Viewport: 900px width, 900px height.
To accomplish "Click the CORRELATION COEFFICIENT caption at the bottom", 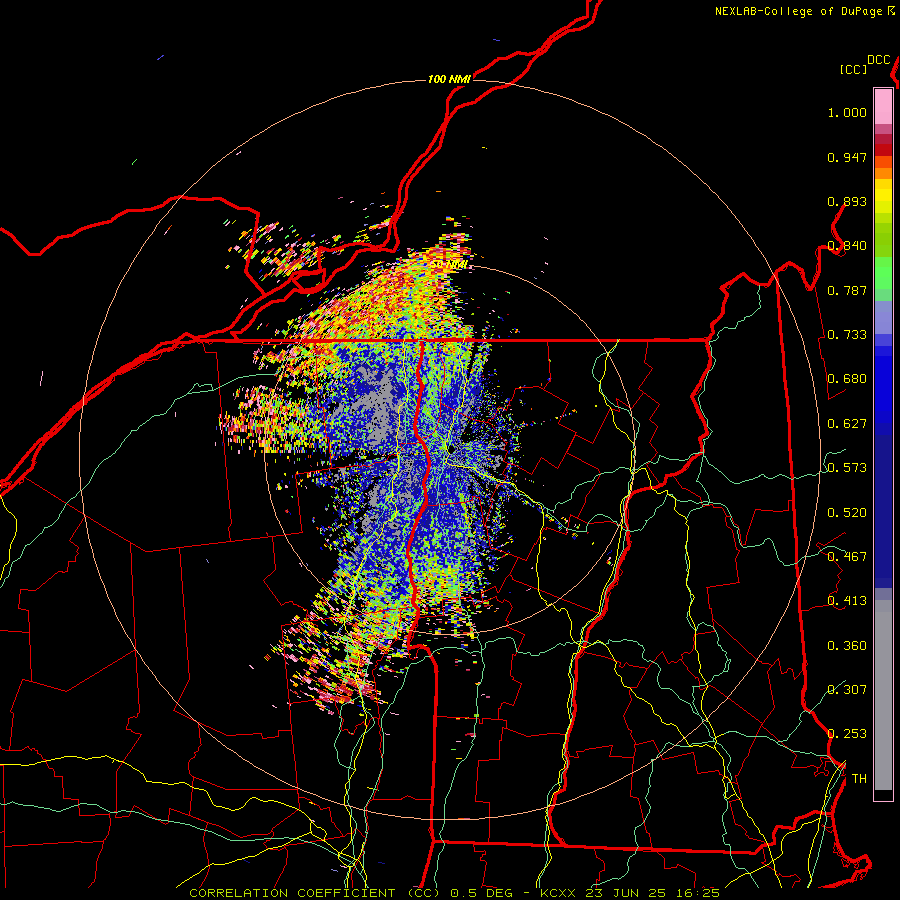I will pyautogui.click(x=454, y=893).
